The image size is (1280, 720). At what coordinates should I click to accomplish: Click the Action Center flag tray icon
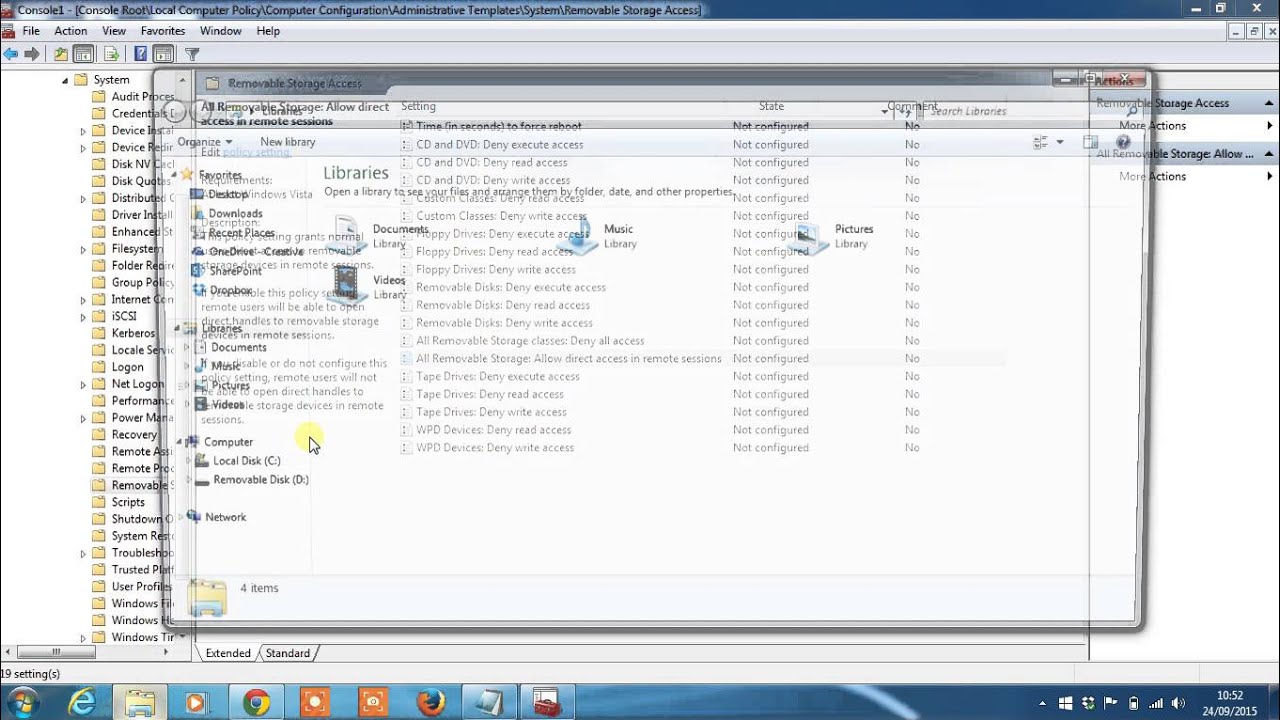coord(1111,703)
